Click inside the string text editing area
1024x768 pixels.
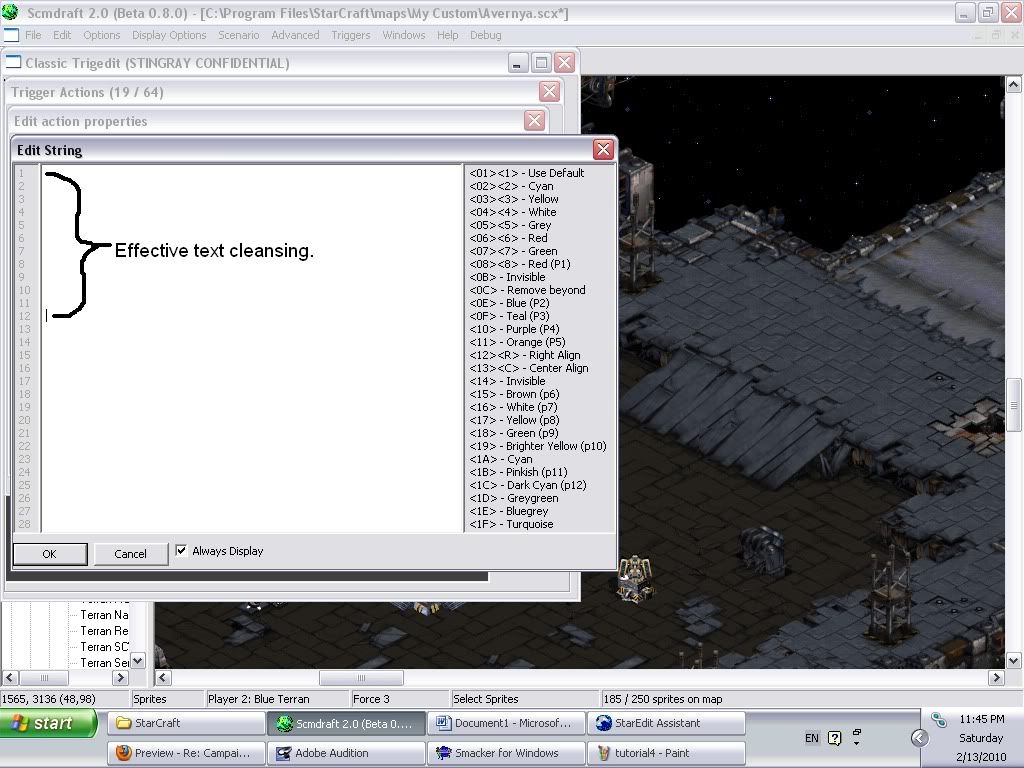pos(250,400)
